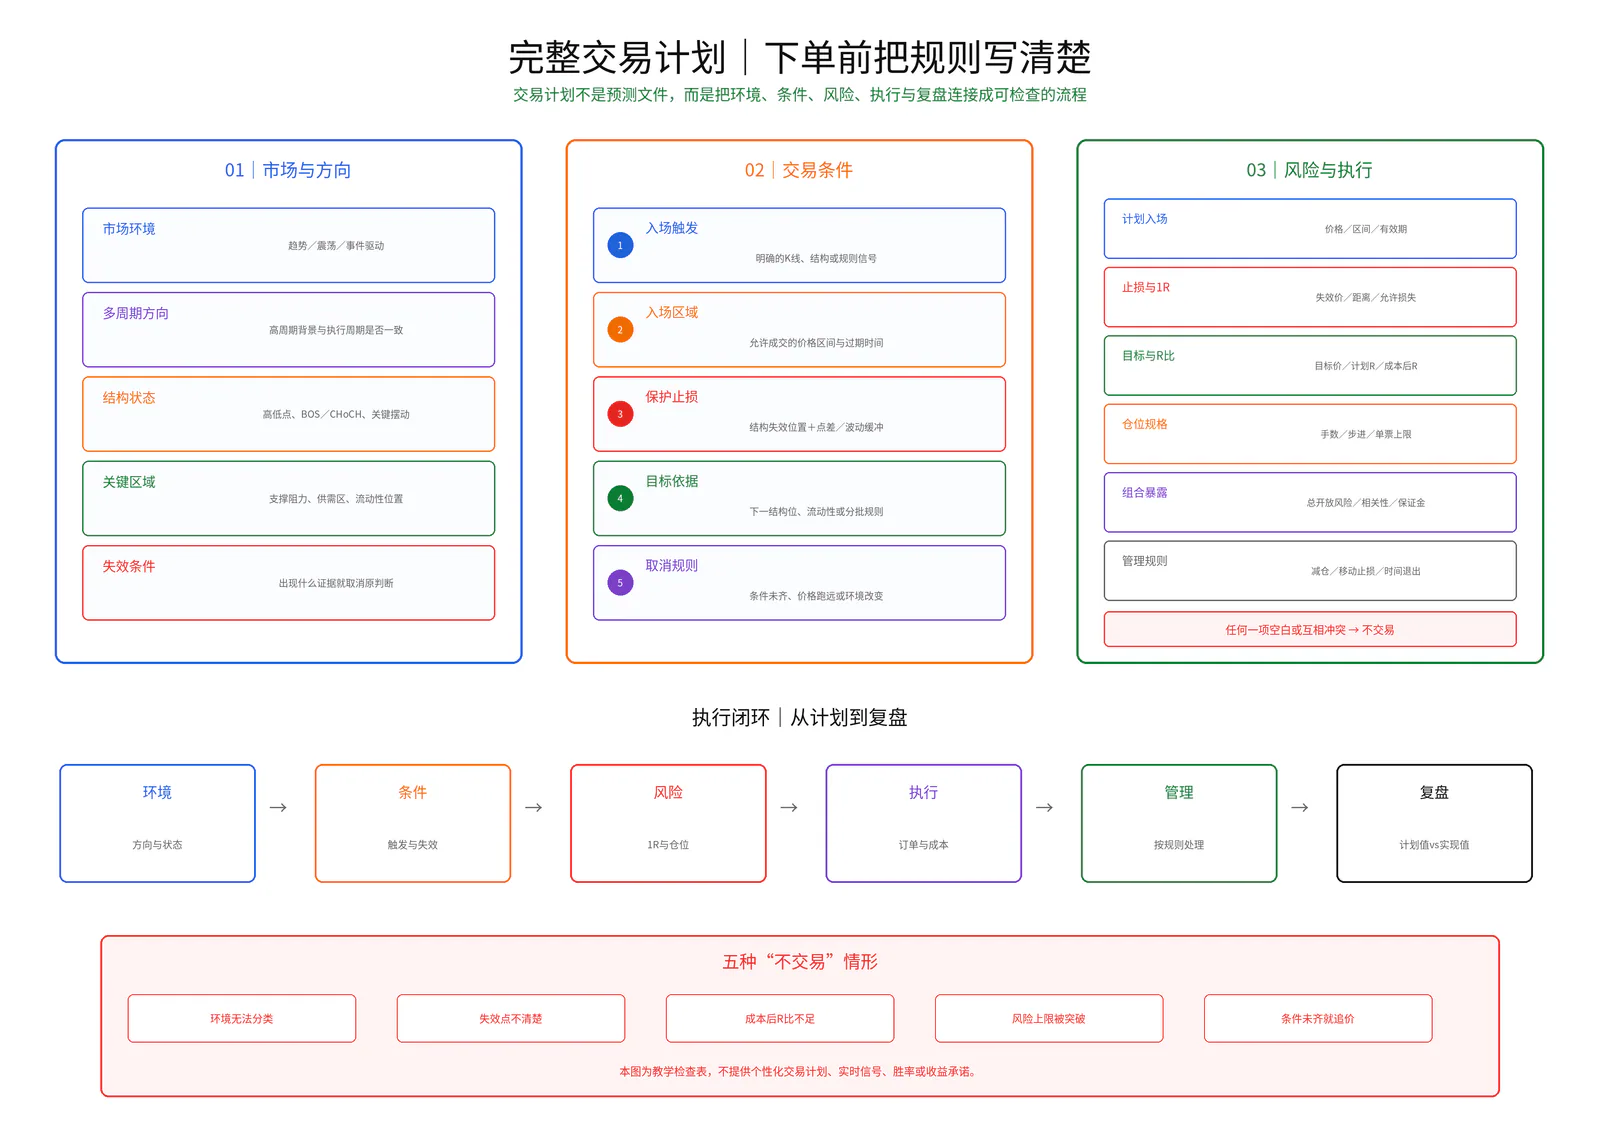Click the text 明确的K线、结构或规则信号
Screen dimensions: 1600x1131
coord(816,258)
